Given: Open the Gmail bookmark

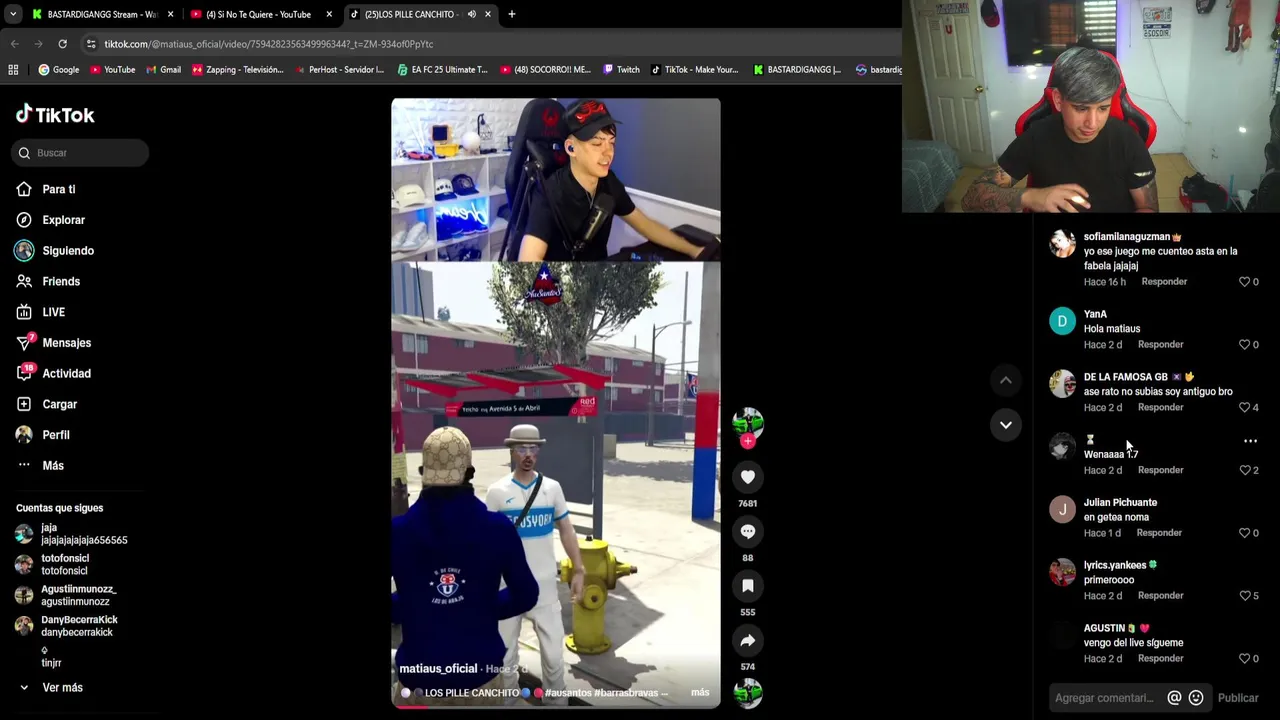Looking at the screenshot, I should coord(163,70).
